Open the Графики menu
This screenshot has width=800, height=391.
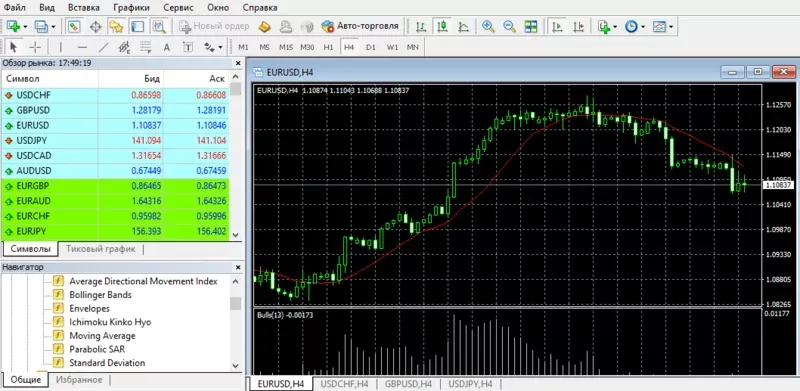pyautogui.click(x=132, y=8)
